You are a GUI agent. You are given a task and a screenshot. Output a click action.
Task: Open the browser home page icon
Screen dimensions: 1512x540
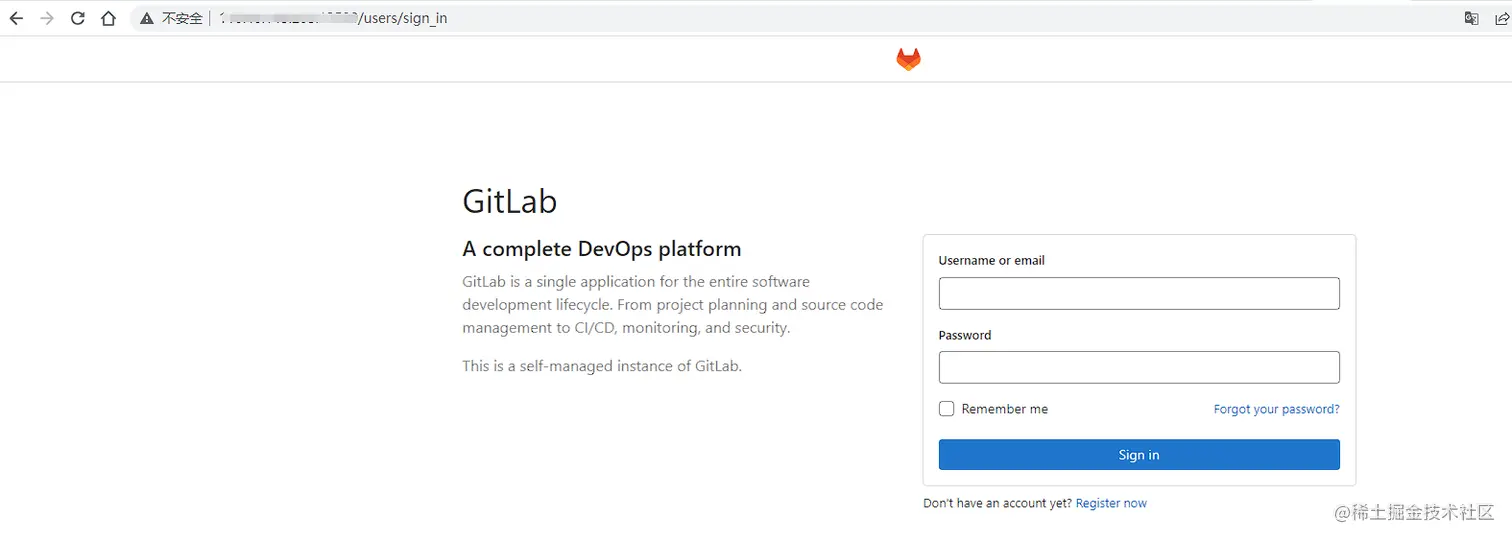108,18
